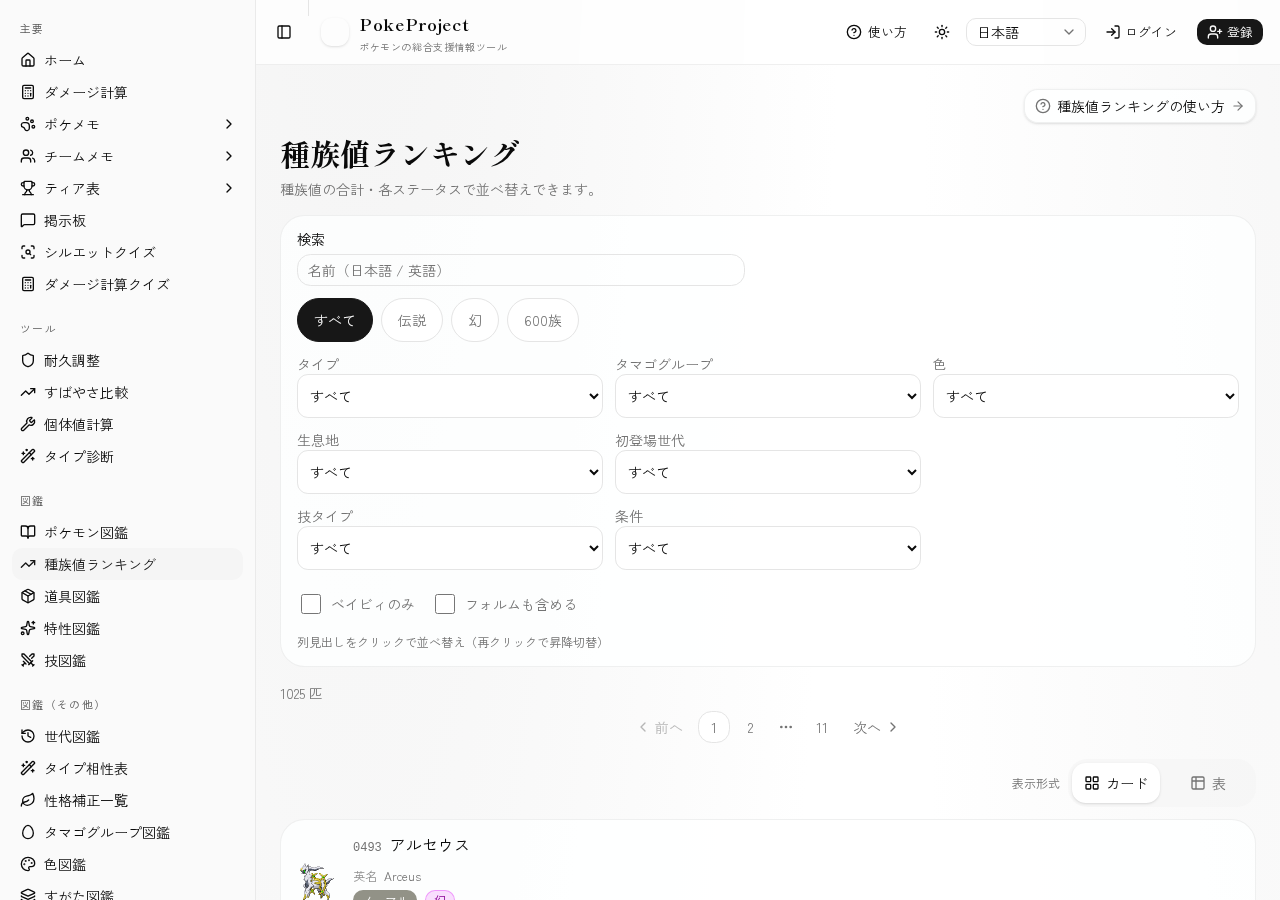The image size is (1280, 900).
Task: Open the 条件 dropdown
Action: (768, 548)
